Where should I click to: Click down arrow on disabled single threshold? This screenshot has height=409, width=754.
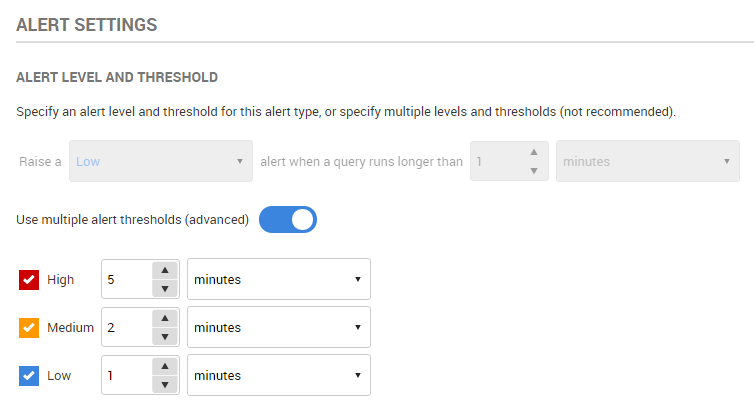point(535,171)
